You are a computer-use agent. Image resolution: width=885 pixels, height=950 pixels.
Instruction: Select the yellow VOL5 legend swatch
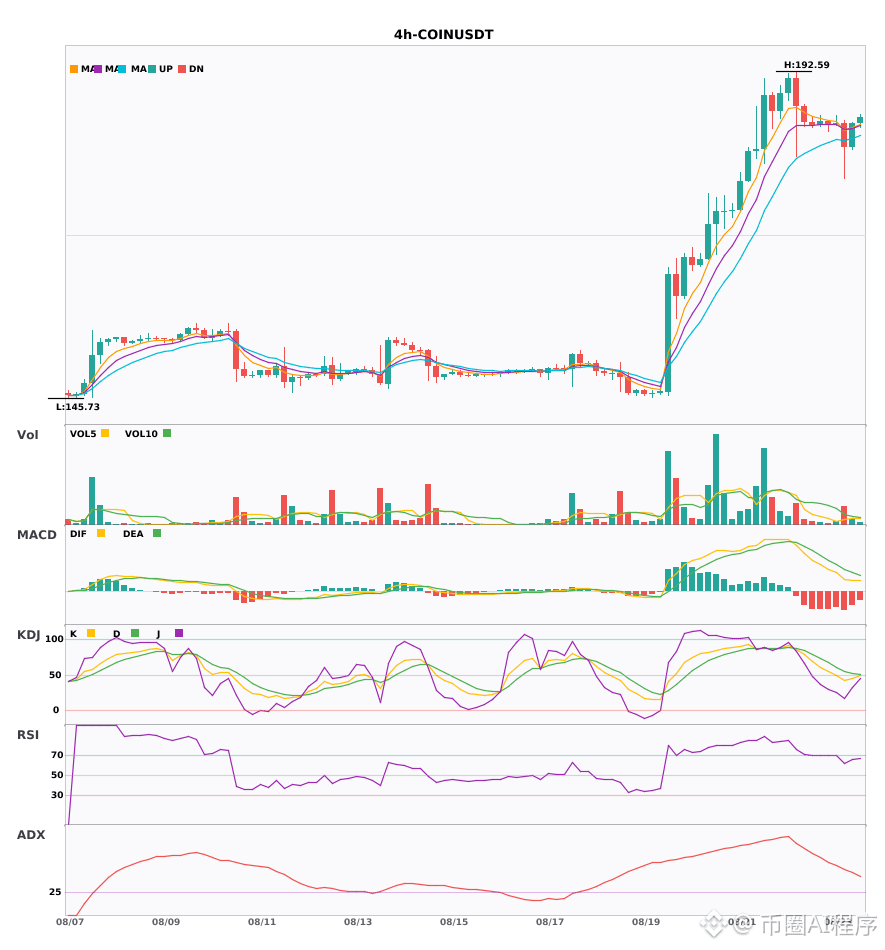pyautogui.click(x=105, y=433)
